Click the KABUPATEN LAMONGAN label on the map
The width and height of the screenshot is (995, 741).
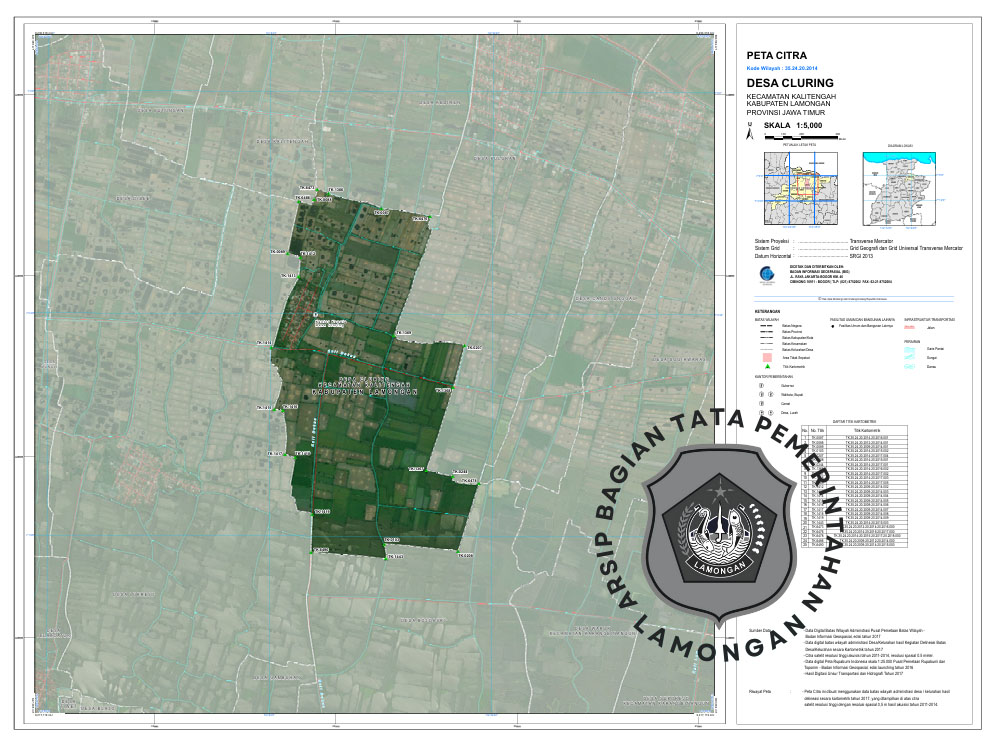tap(362, 394)
